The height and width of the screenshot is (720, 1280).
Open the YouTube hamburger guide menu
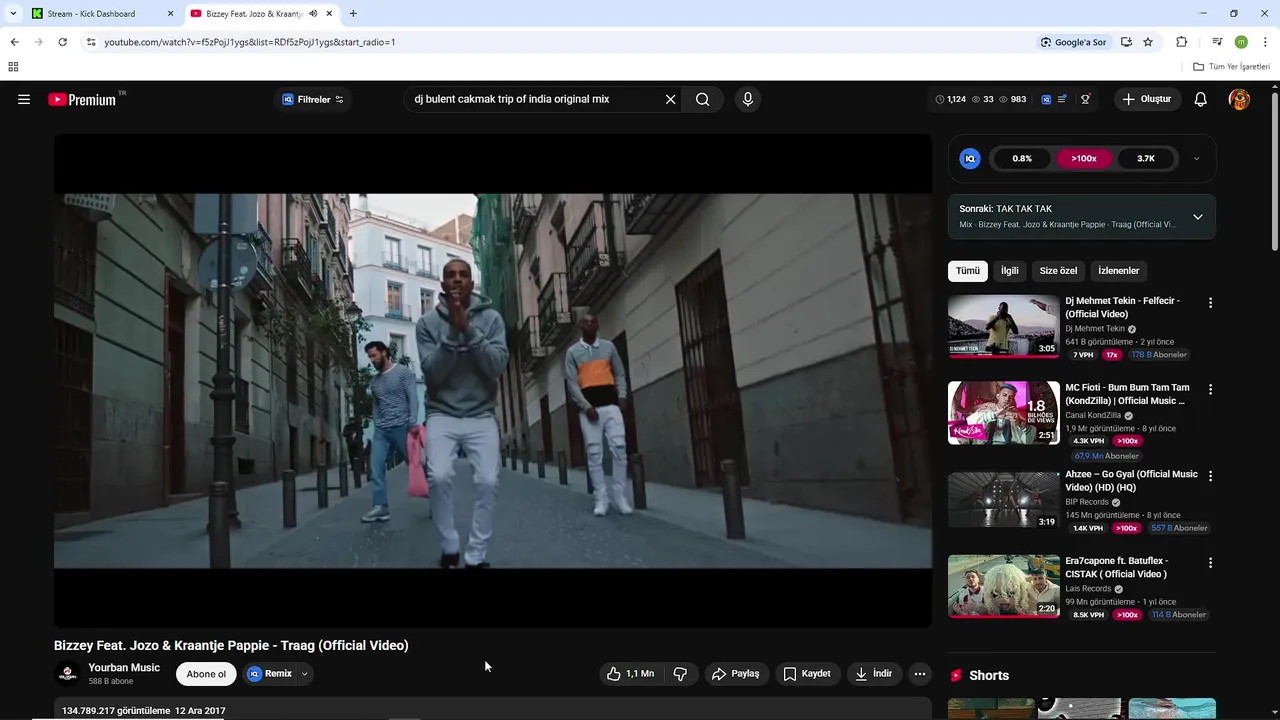click(24, 99)
